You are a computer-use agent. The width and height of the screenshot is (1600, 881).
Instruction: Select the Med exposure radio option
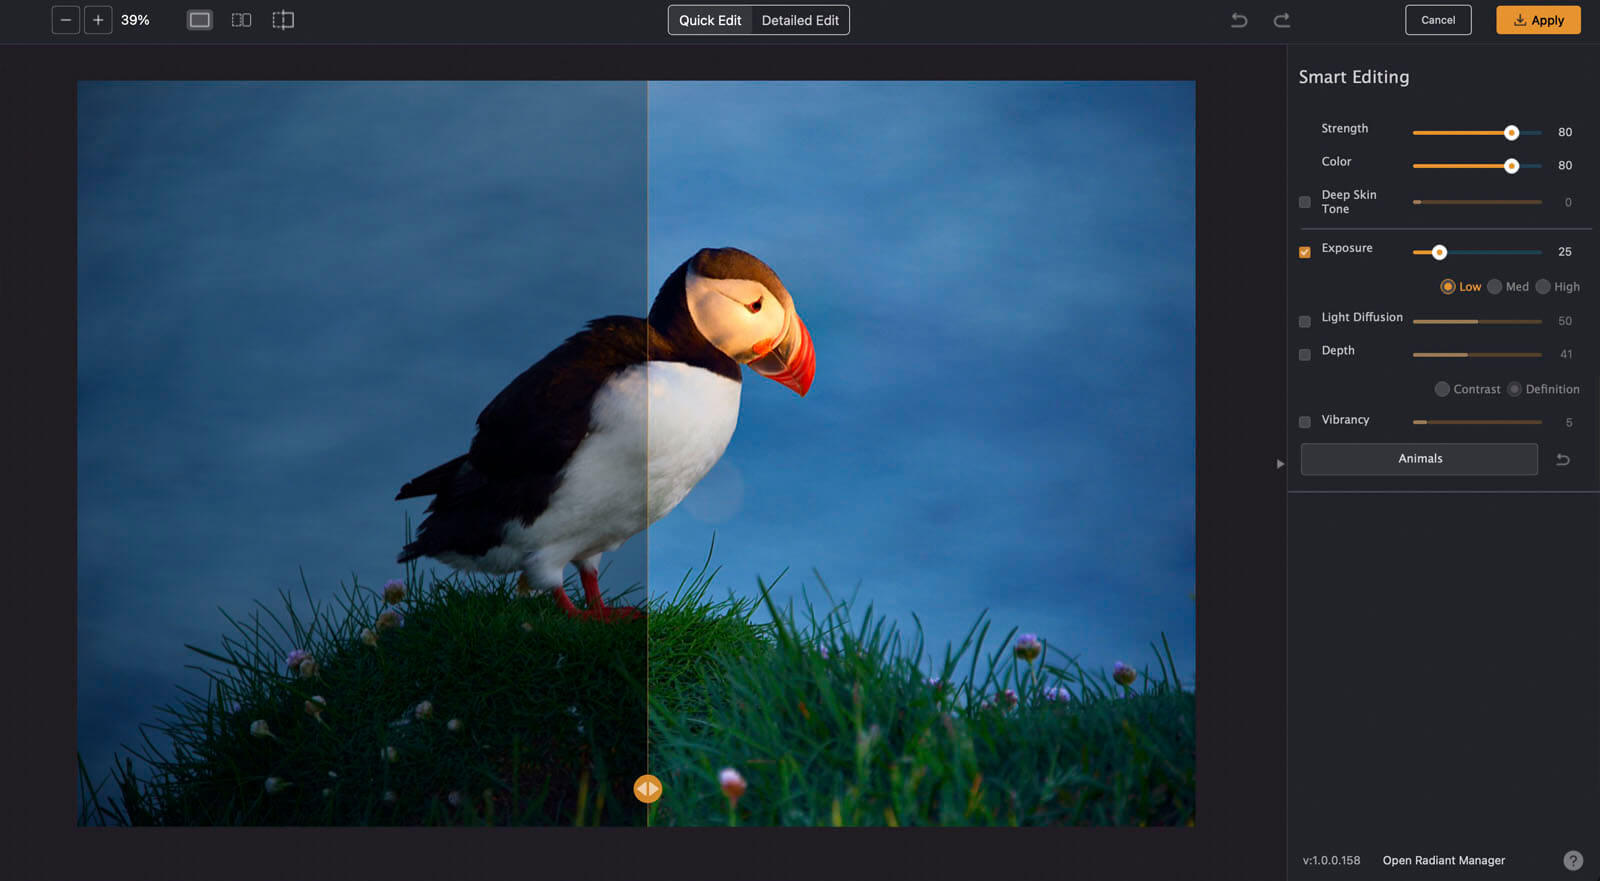point(1495,287)
